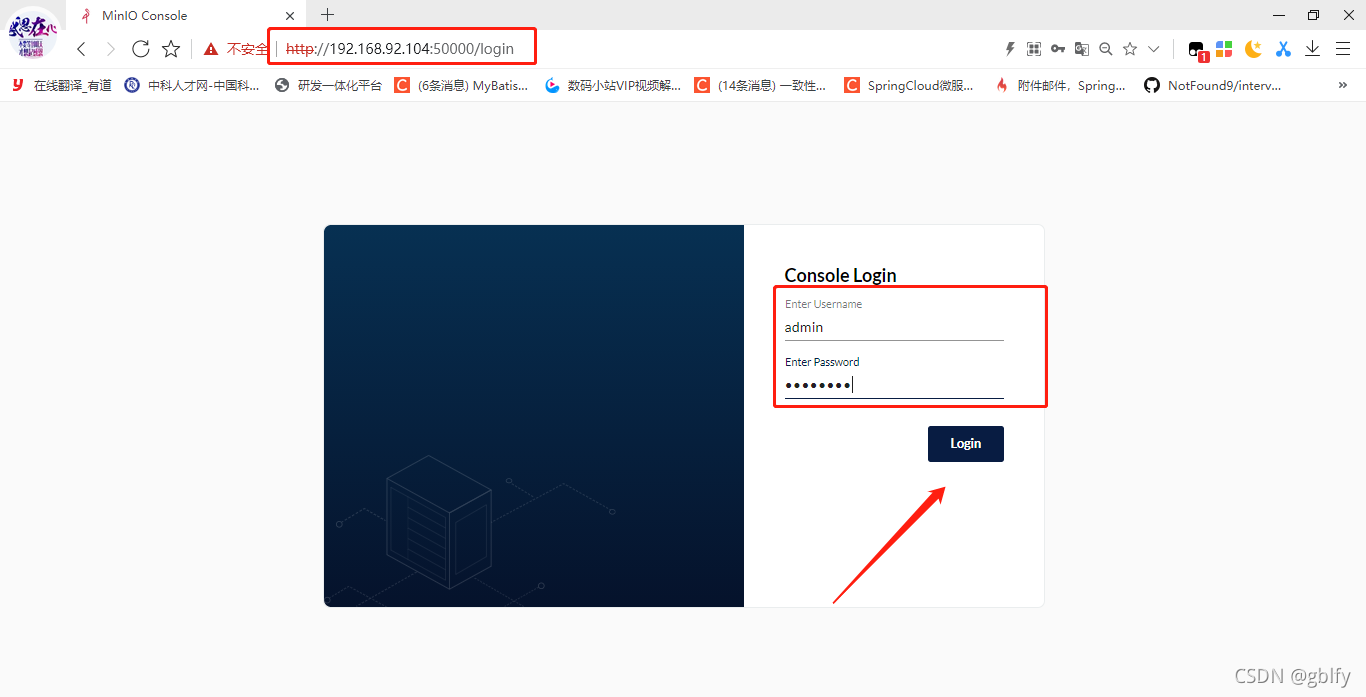Click the browser back arrow
Viewport: 1366px width, 697px height.
(82, 49)
